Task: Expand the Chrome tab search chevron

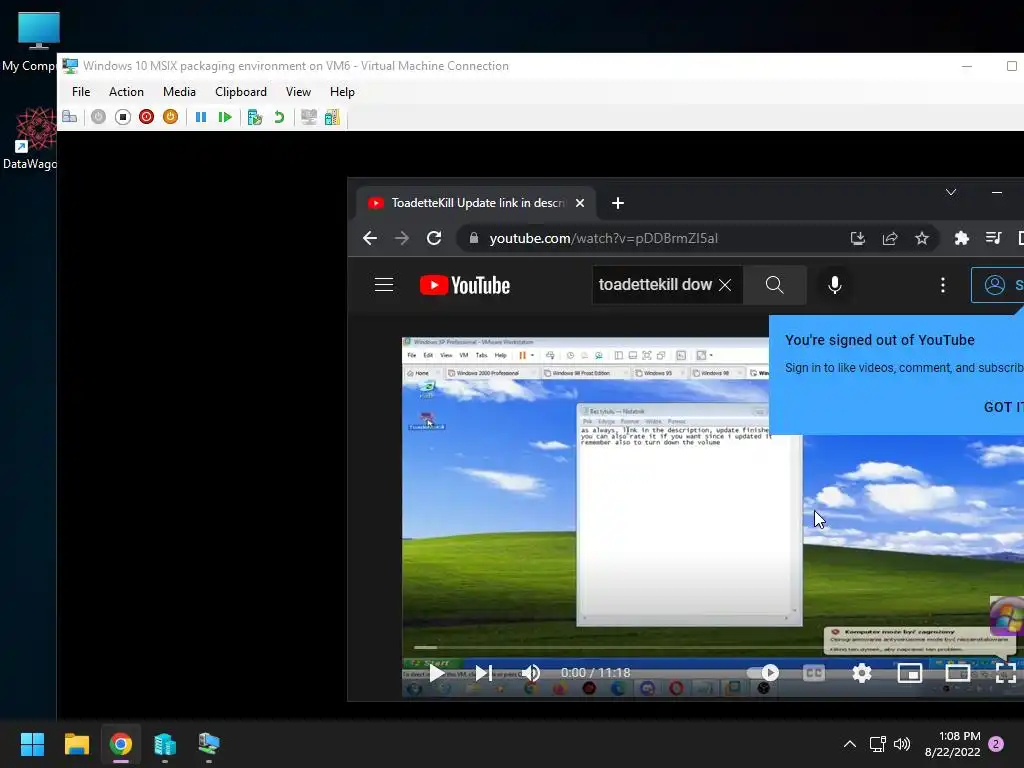Action: click(951, 192)
